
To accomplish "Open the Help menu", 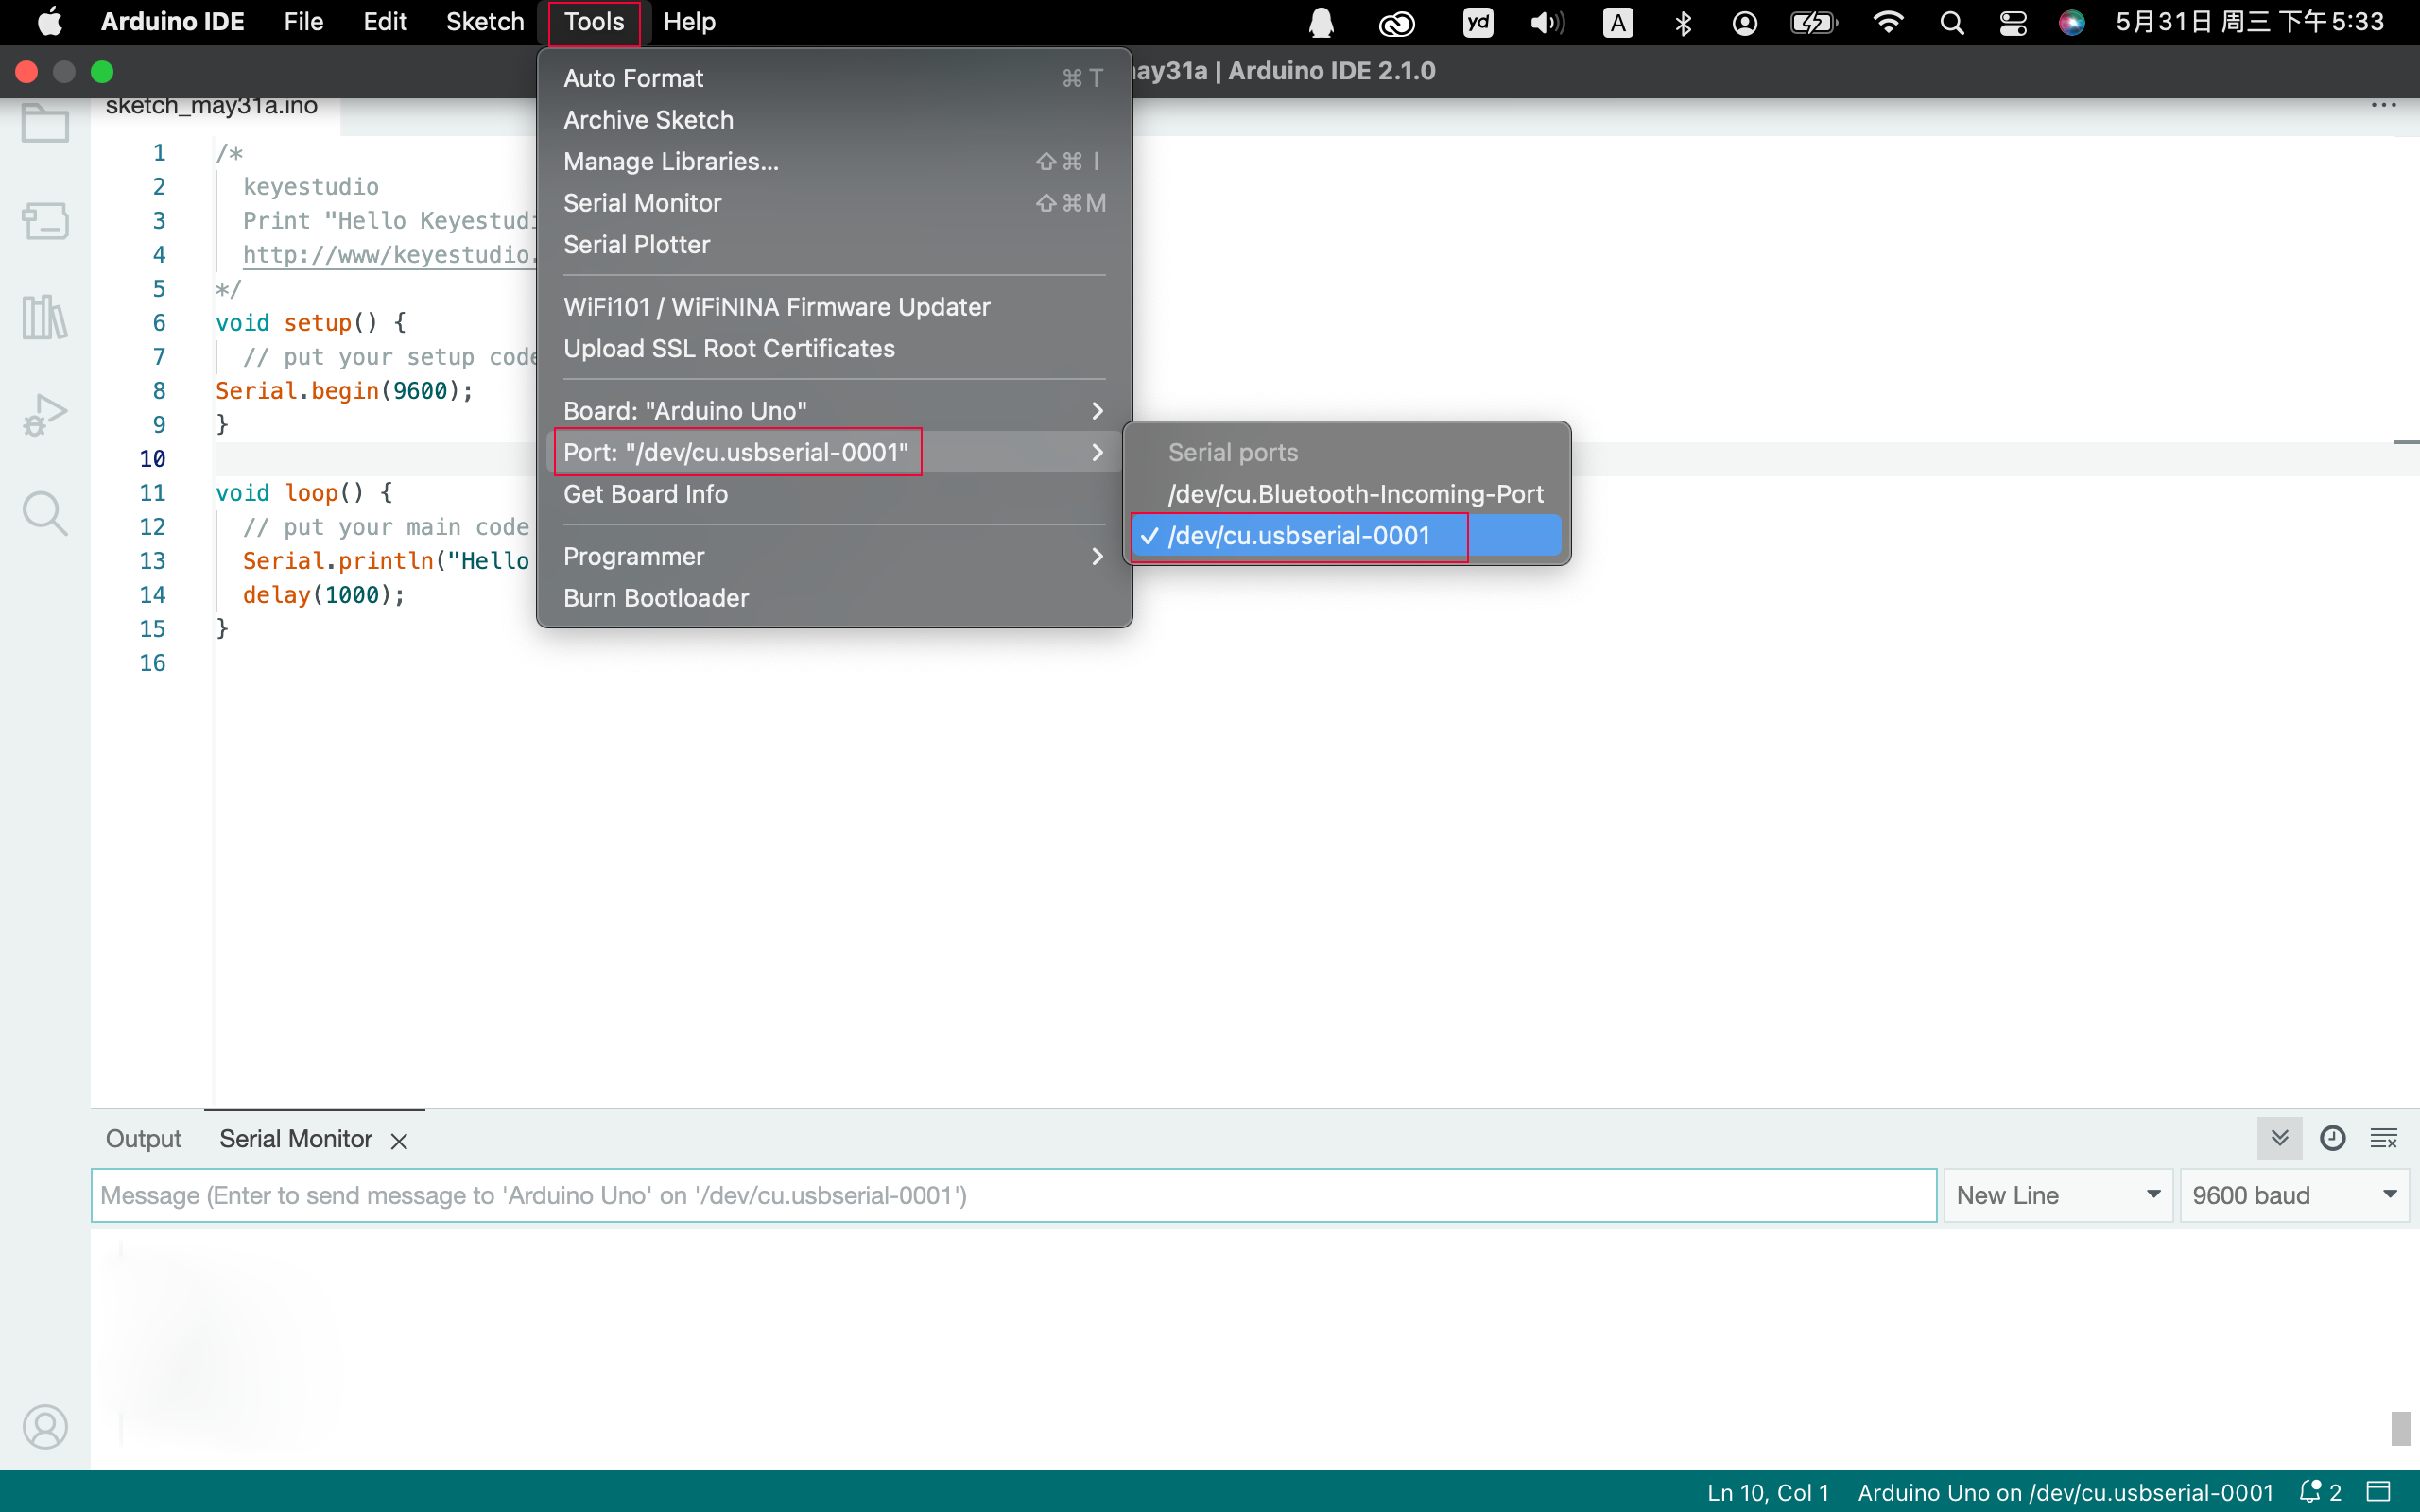I will click(689, 22).
